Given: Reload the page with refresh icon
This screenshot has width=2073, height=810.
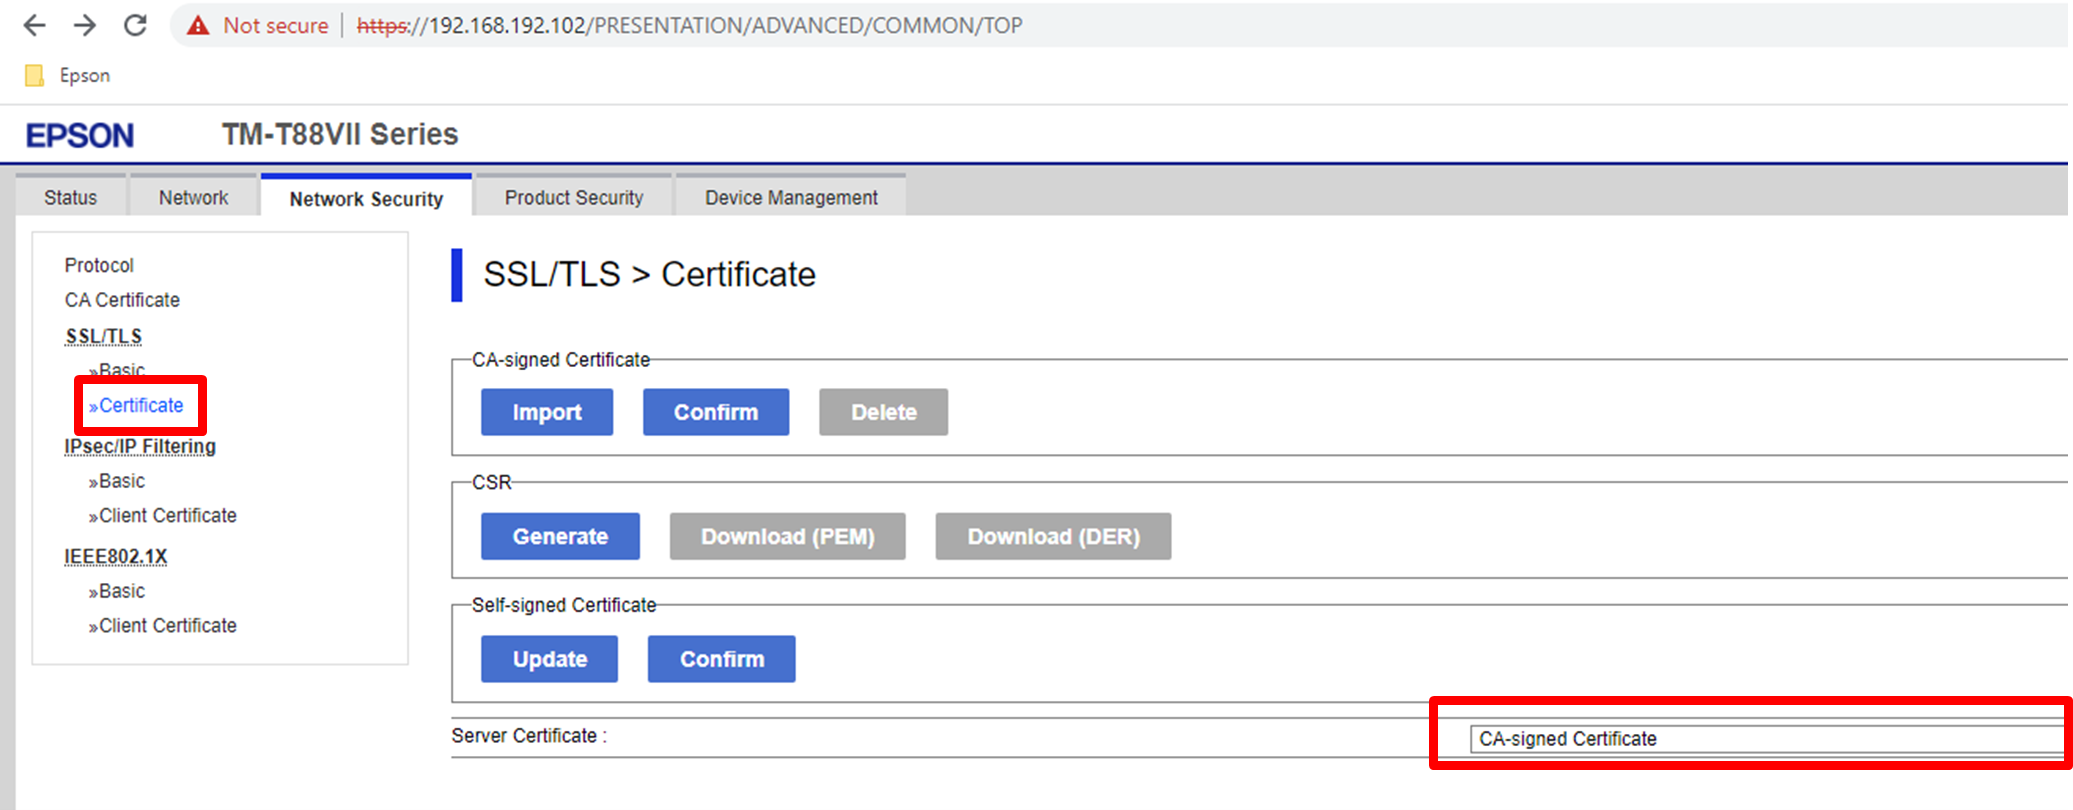Looking at the screenshot, I should point(135,25).
